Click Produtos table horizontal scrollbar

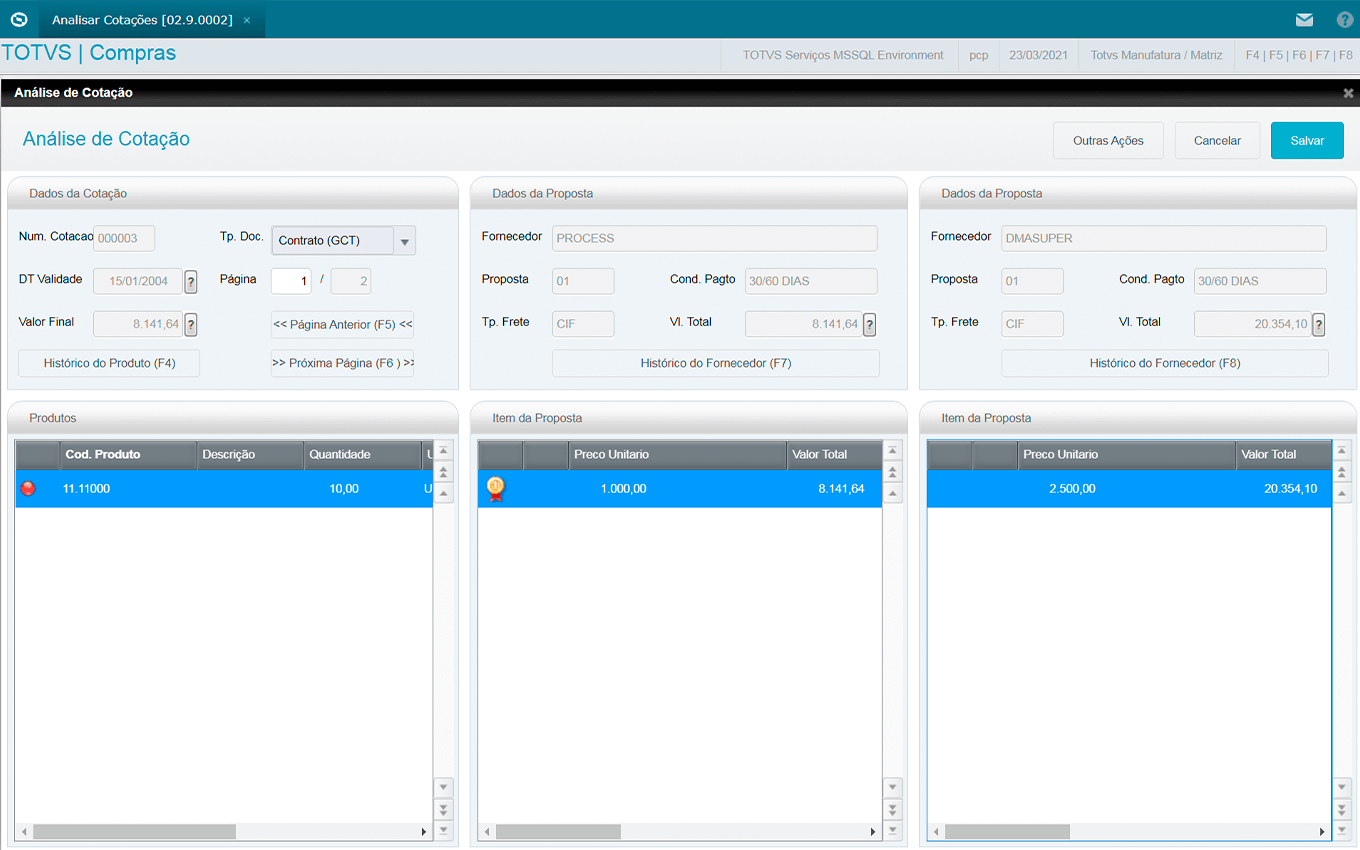(x=135, y=832)
